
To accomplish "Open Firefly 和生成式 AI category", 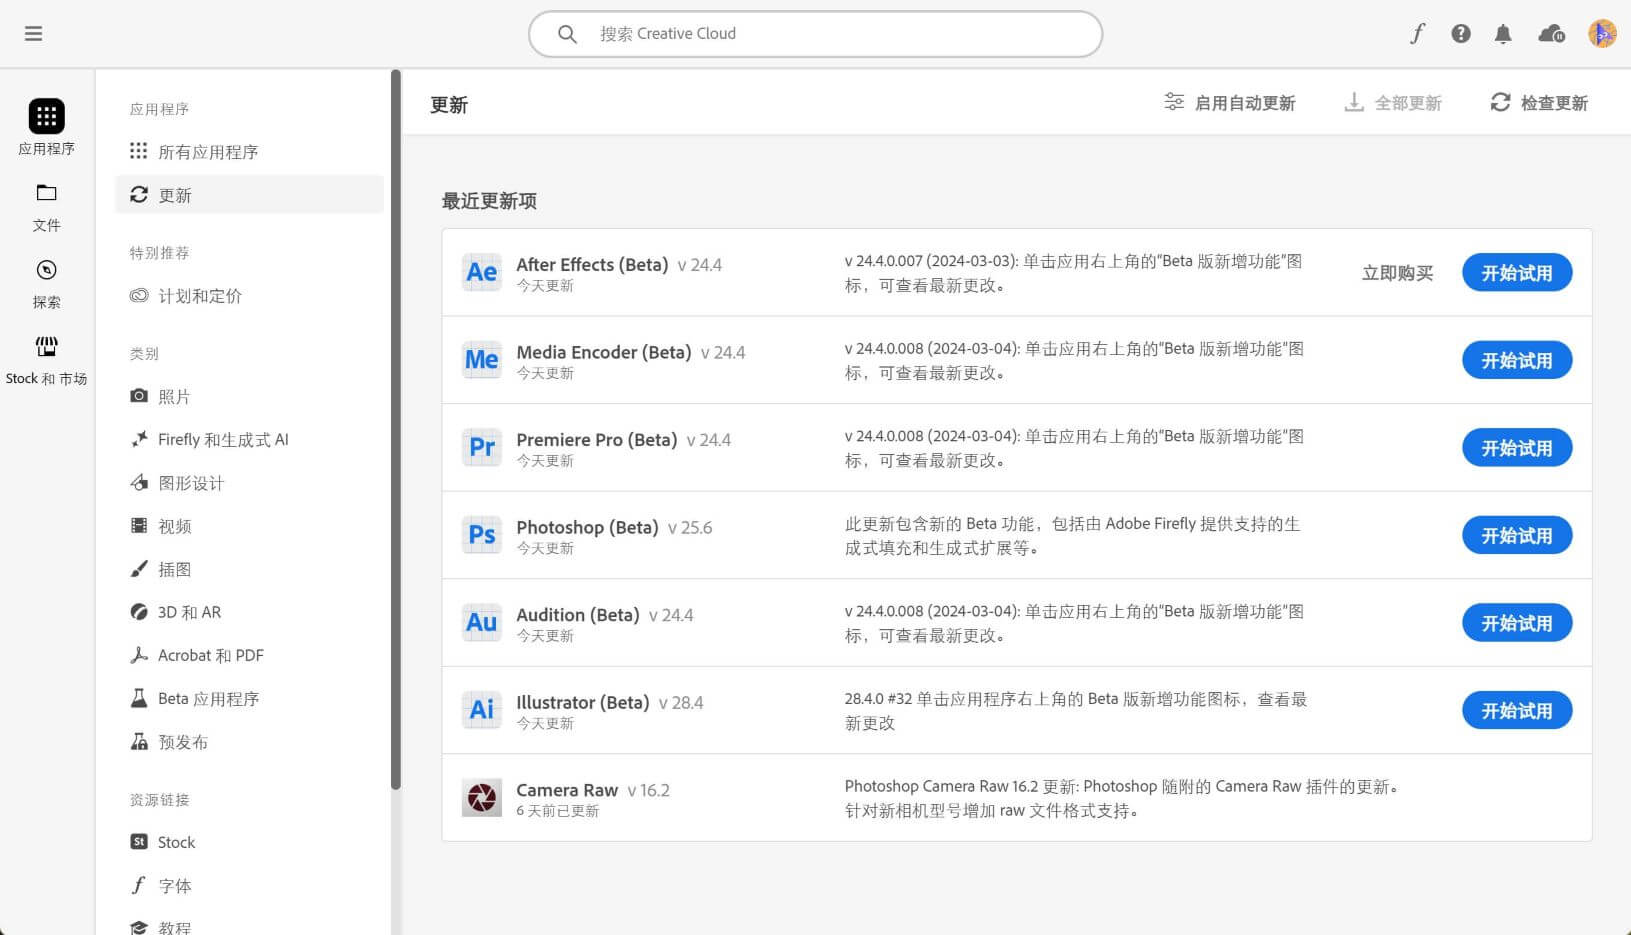I will point(249,440).
